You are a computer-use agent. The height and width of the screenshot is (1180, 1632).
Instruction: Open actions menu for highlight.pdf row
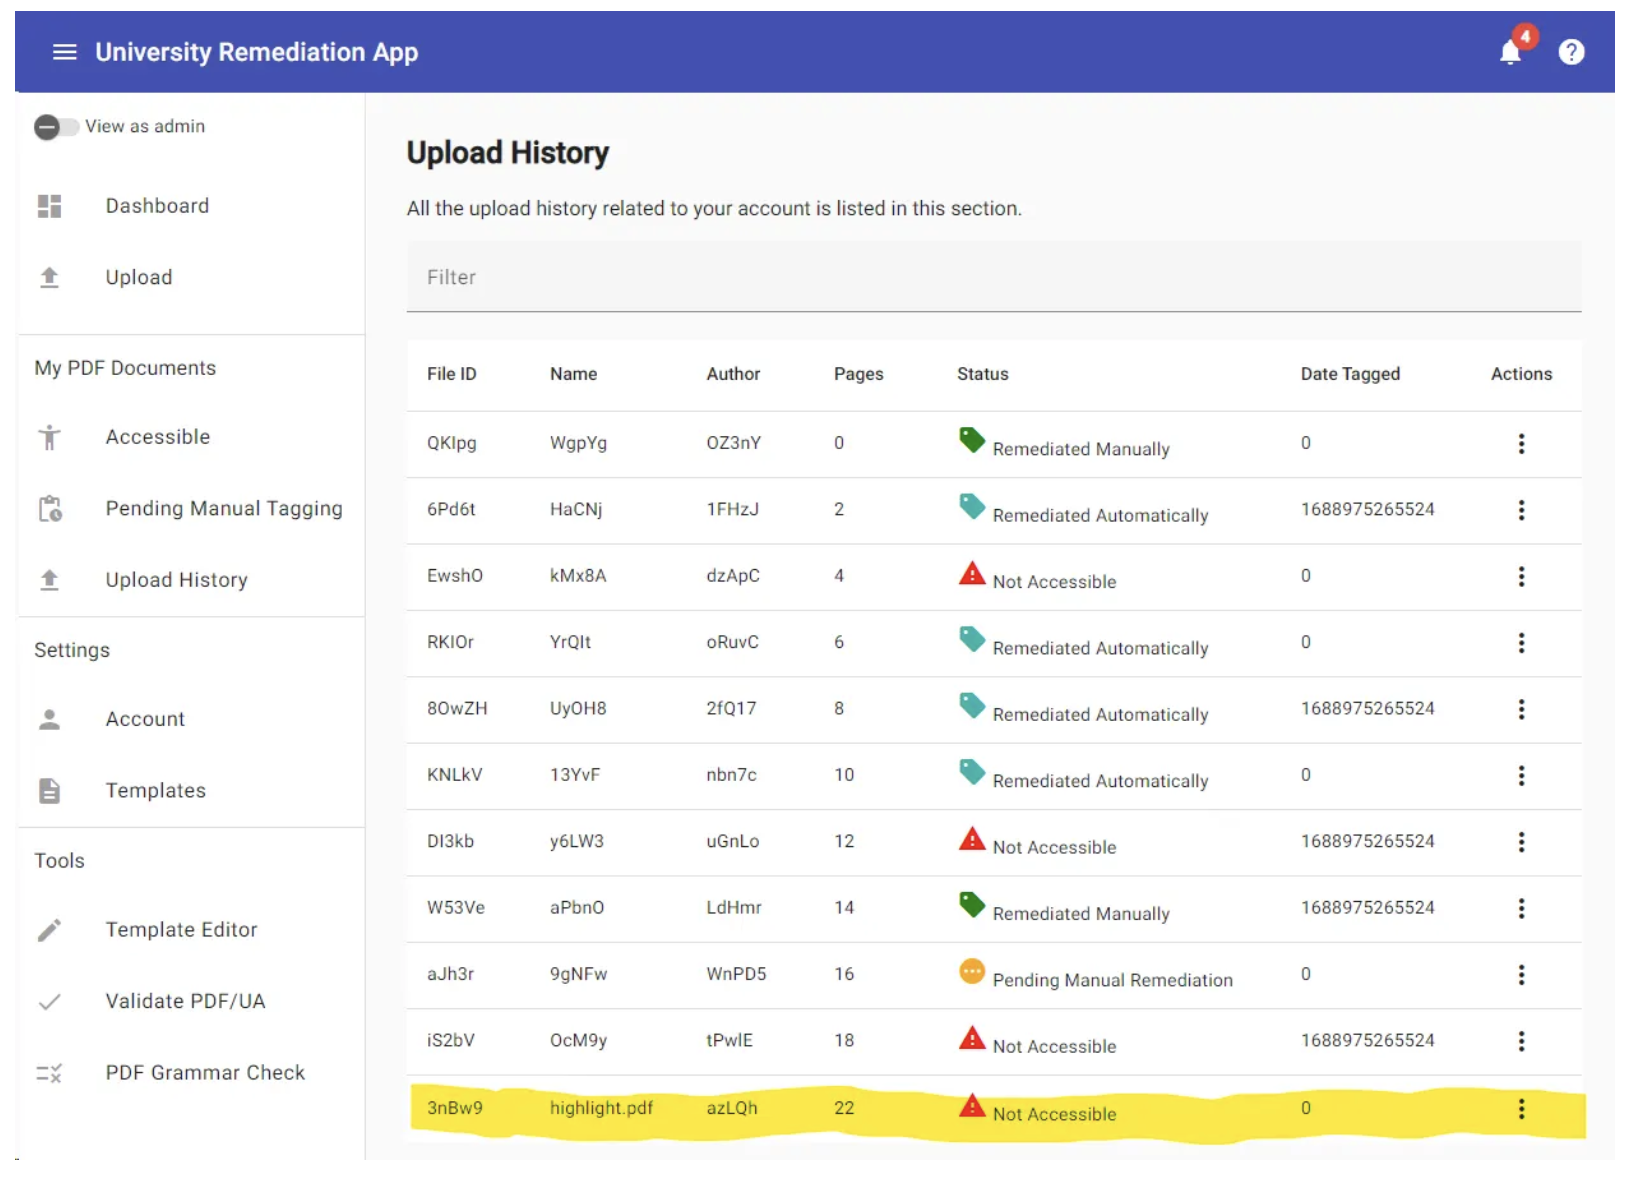coord(1521,1109)
